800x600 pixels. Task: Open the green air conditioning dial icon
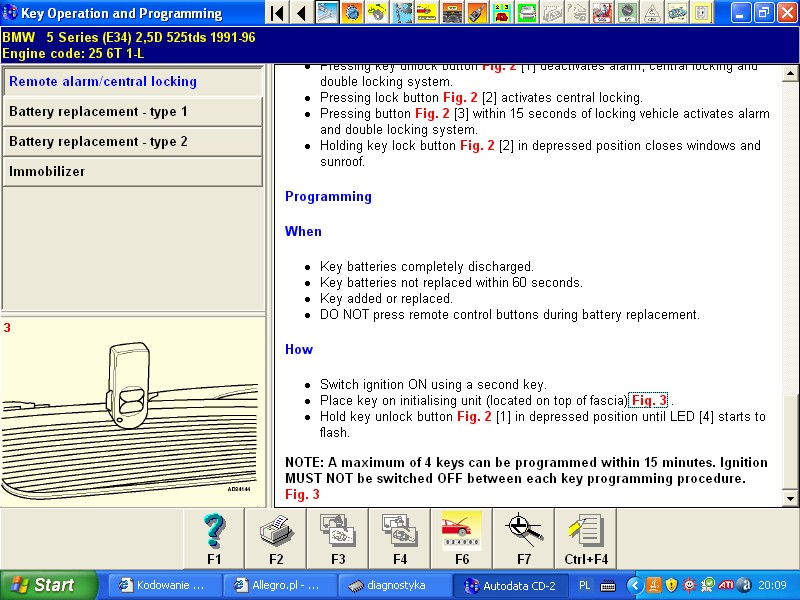tap(627, 13)
